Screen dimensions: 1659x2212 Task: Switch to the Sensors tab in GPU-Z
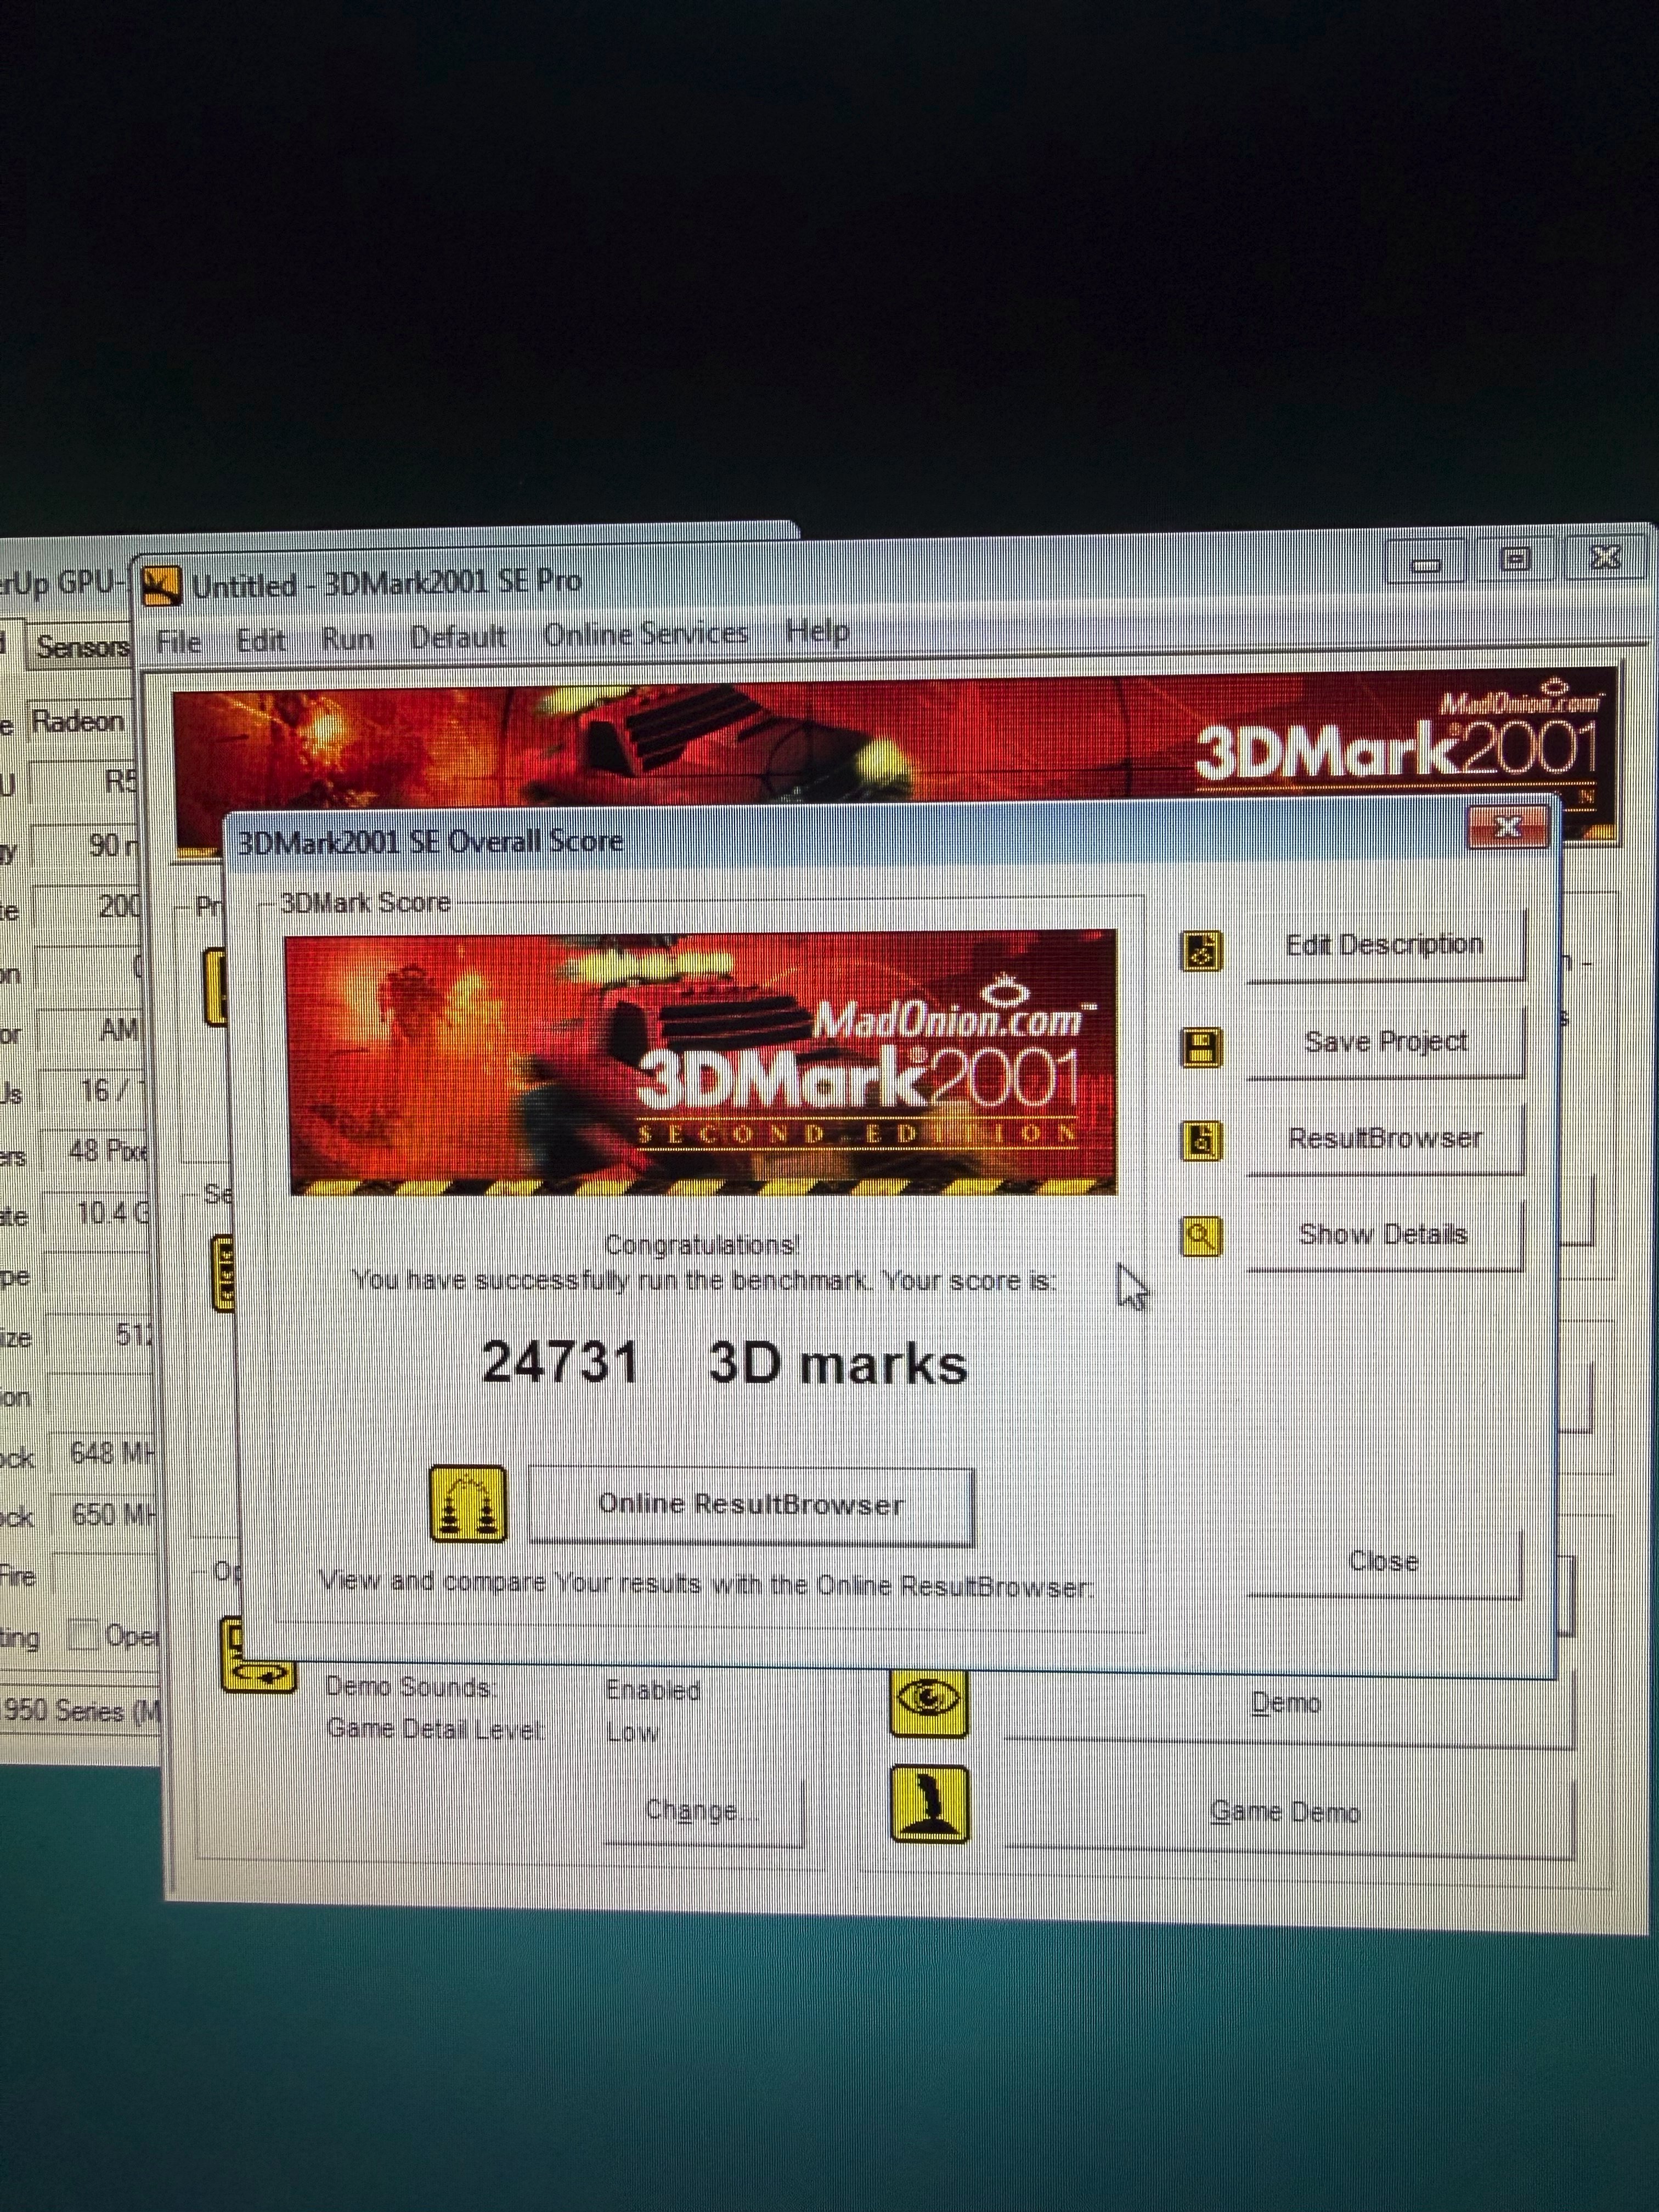pos(82,648)
